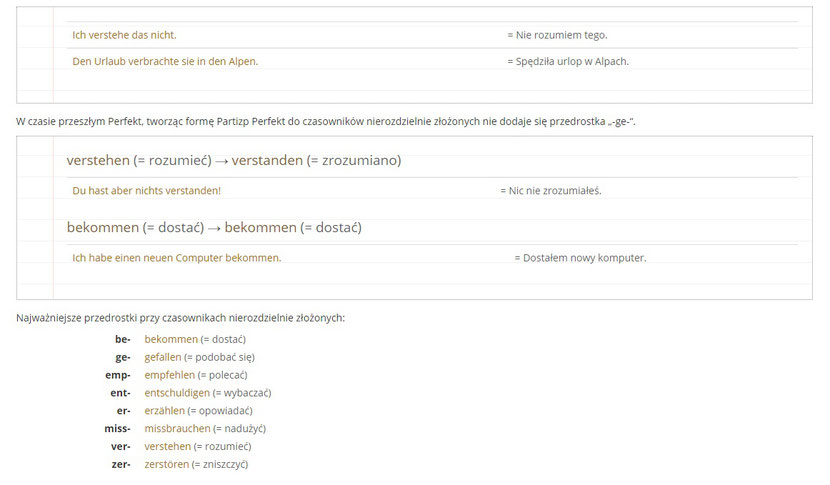The width and height of the screenshot is (830, 485).
Task: Open the verb 'zerstören'
Action: click(166, 464)
